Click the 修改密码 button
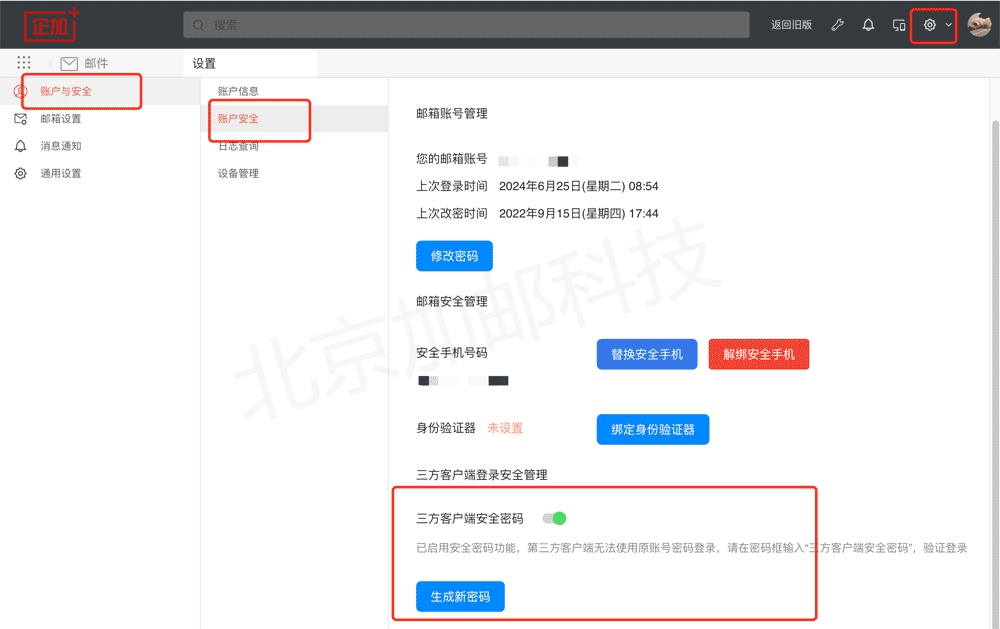The width and height of the screenshot is (1000, 629). tap(453, 255)
